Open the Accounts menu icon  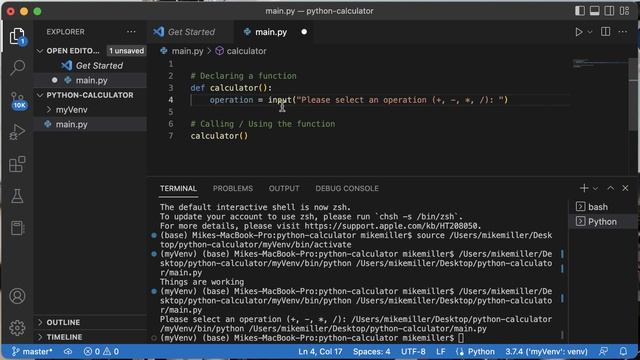(17, 296)
